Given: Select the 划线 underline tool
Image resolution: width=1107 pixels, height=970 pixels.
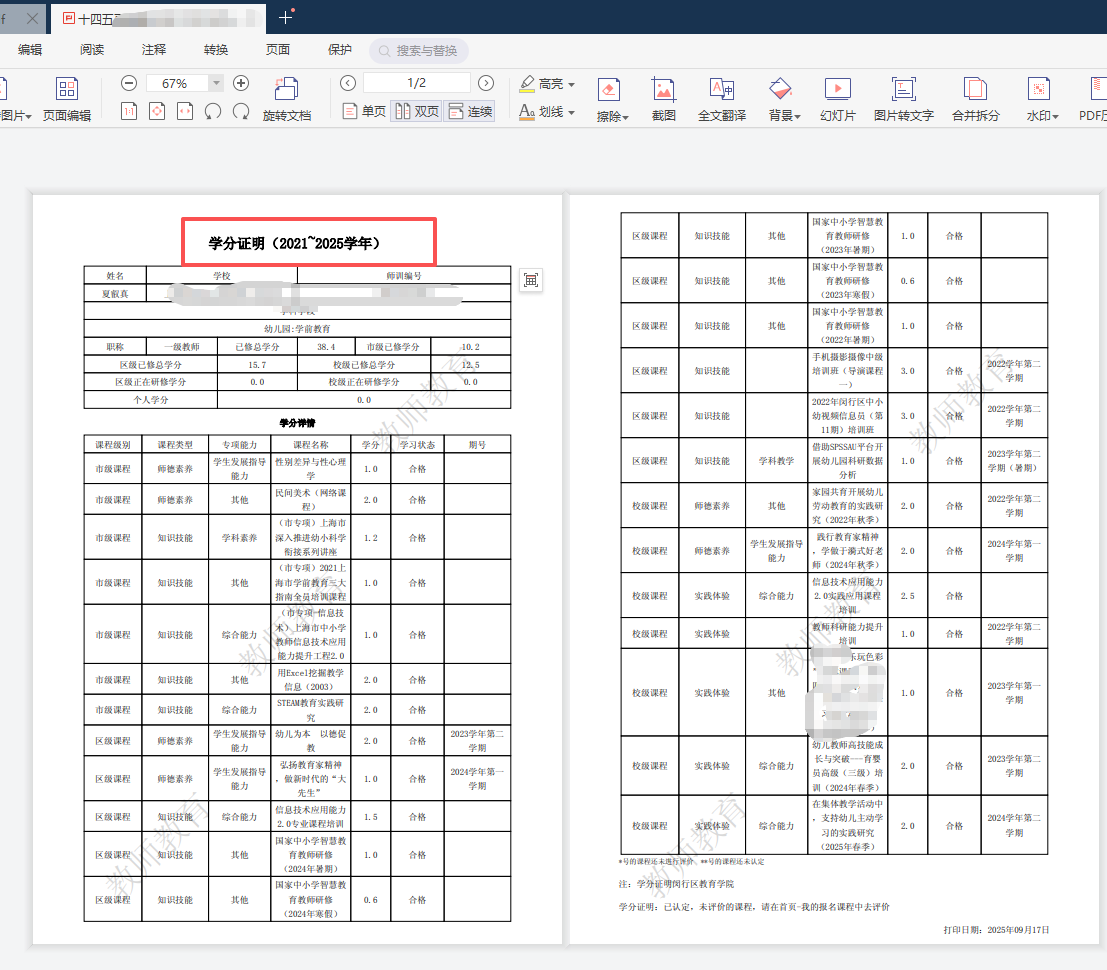Looking at the screenshot, I should [541, 112].
